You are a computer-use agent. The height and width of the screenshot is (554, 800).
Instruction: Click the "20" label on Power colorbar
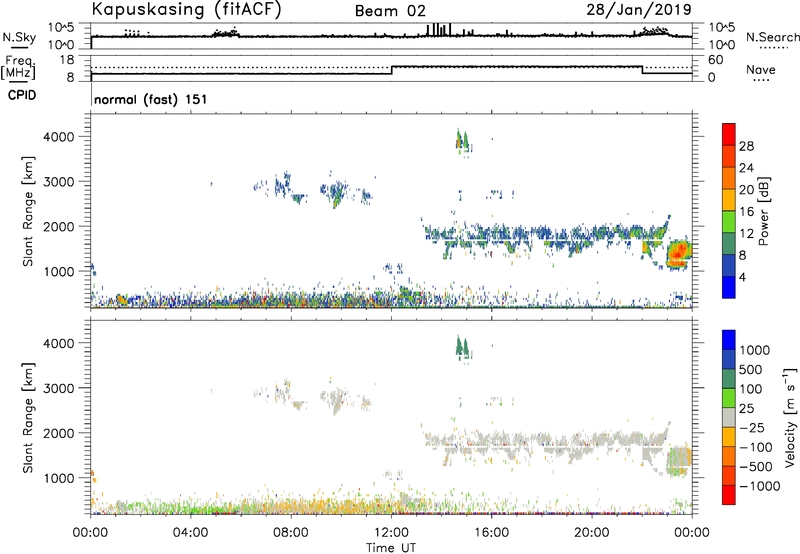click(x=746, y=190)
